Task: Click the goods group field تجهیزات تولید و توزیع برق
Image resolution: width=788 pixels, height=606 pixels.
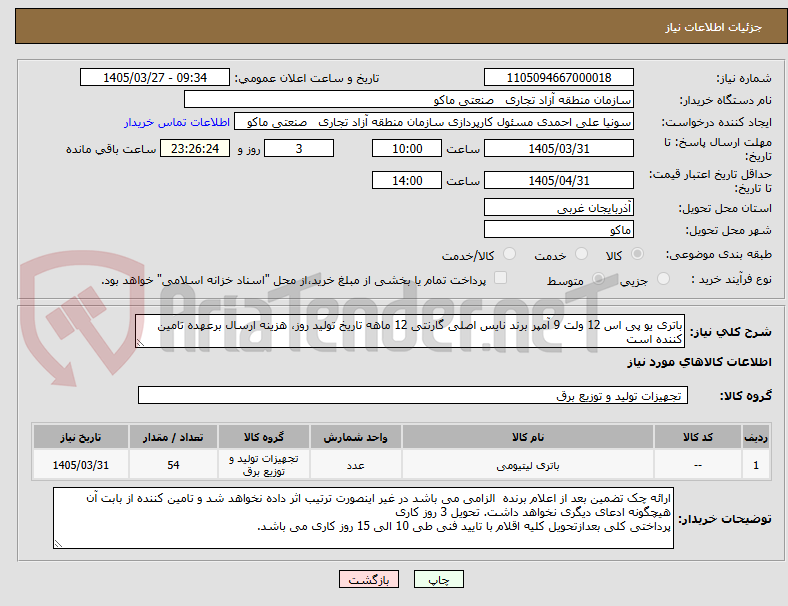Action: click(413, 395)
